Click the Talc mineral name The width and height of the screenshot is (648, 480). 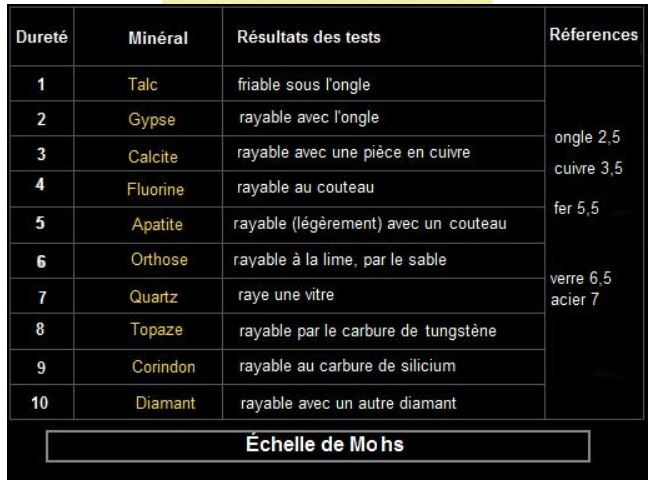pos(145,86)
